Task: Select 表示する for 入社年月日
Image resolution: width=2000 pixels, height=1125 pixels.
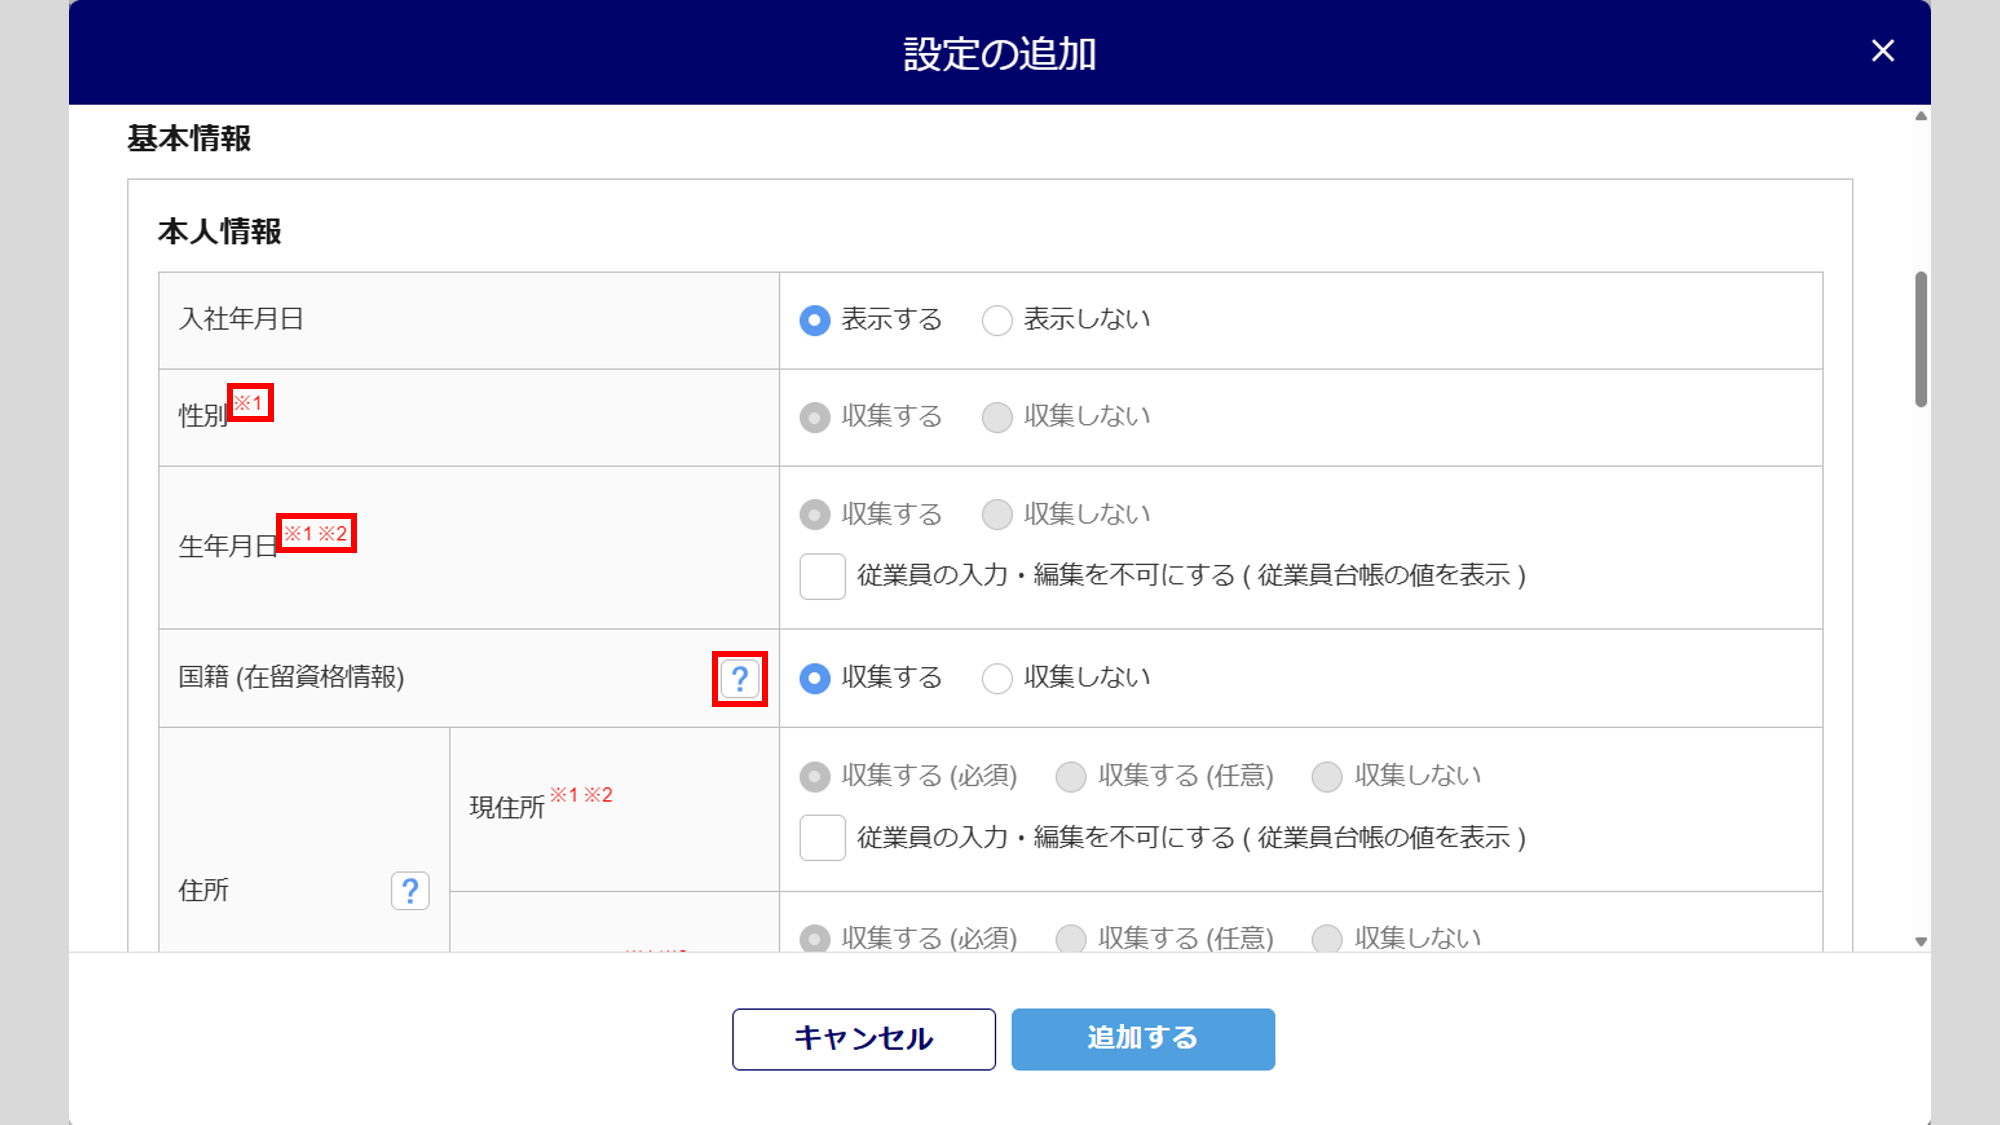Action: click(815, 320)
